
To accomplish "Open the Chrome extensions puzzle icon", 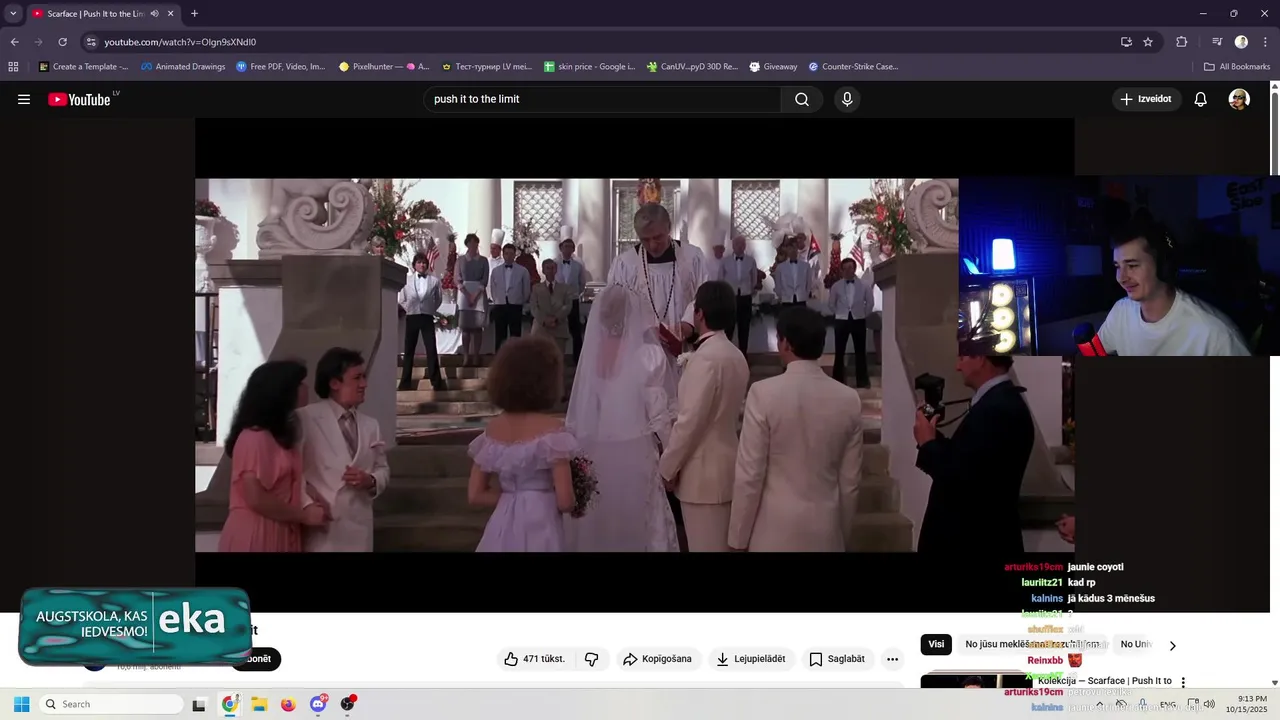I will tap(1181, 42).
